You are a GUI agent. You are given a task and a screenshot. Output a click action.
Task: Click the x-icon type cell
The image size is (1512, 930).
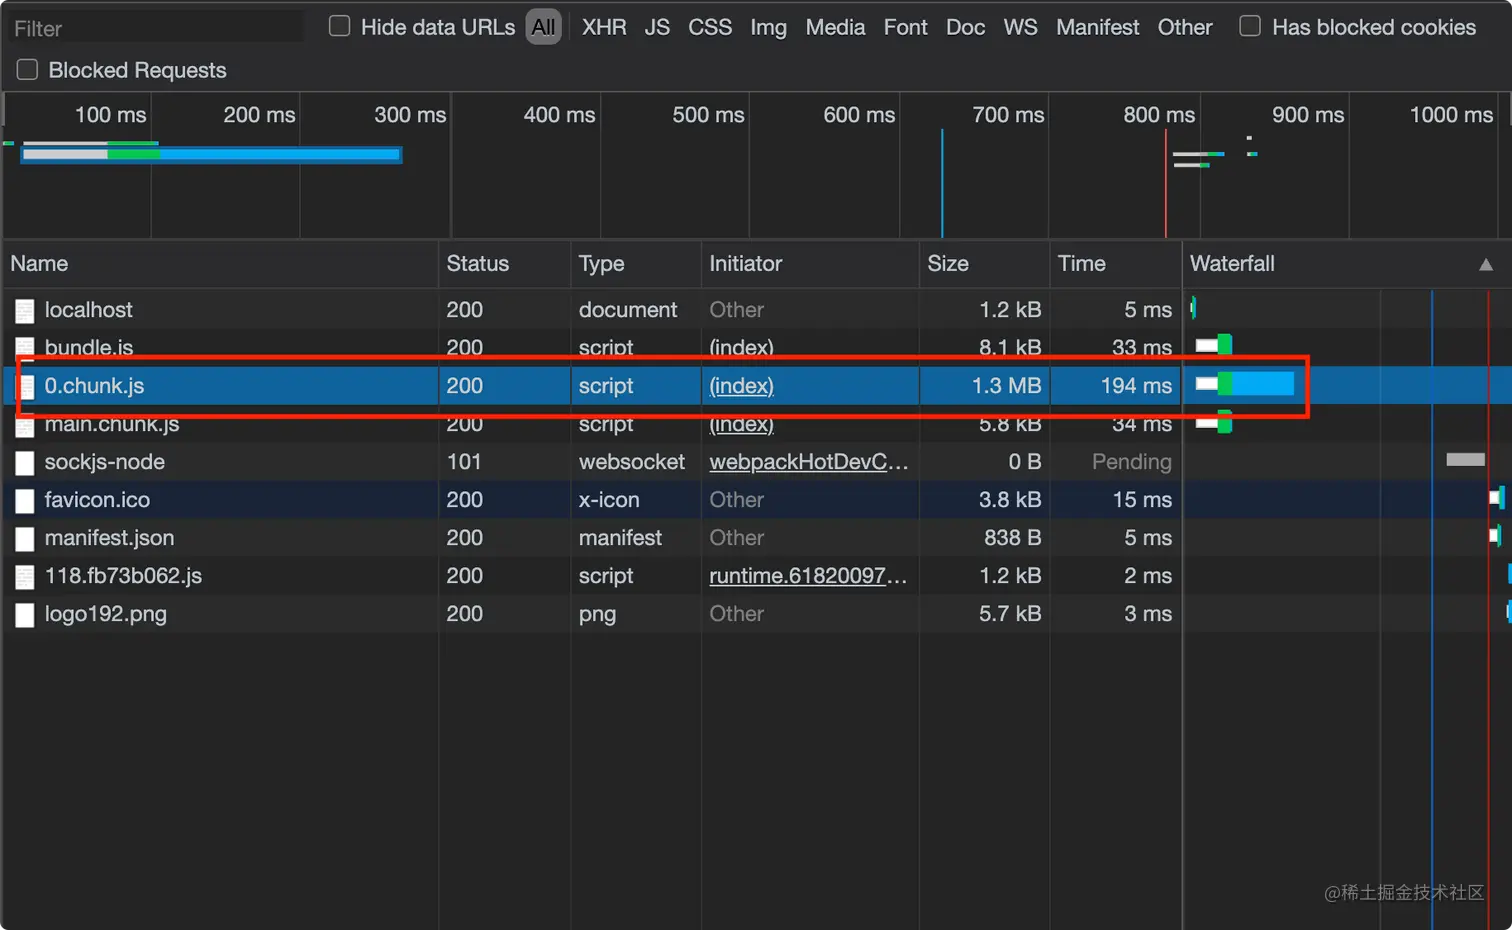(x=608, y=500)
